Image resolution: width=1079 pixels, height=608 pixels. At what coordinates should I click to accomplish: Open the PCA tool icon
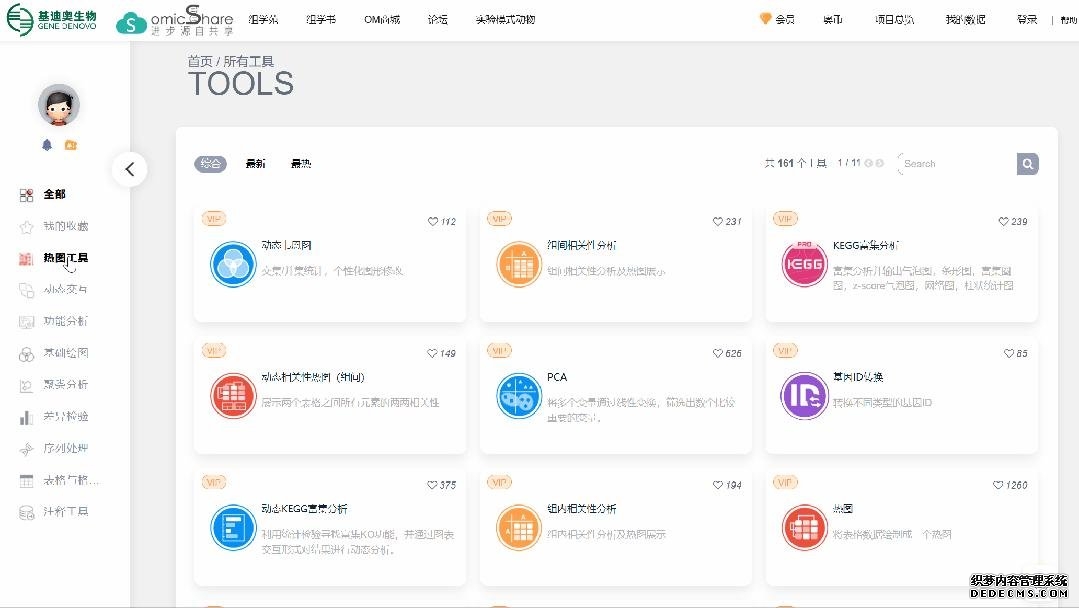[x=519, y=396]
